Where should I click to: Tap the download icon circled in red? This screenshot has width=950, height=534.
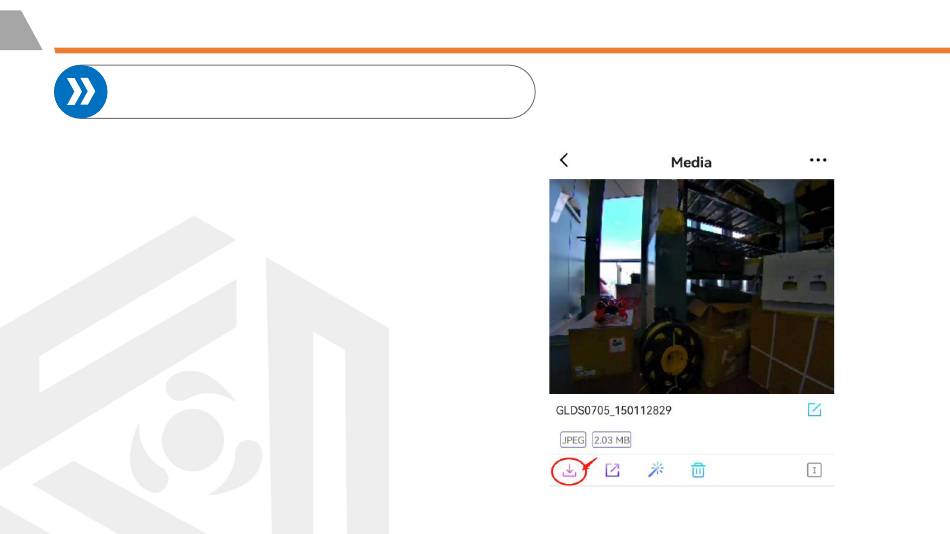[x=569, y=470]
